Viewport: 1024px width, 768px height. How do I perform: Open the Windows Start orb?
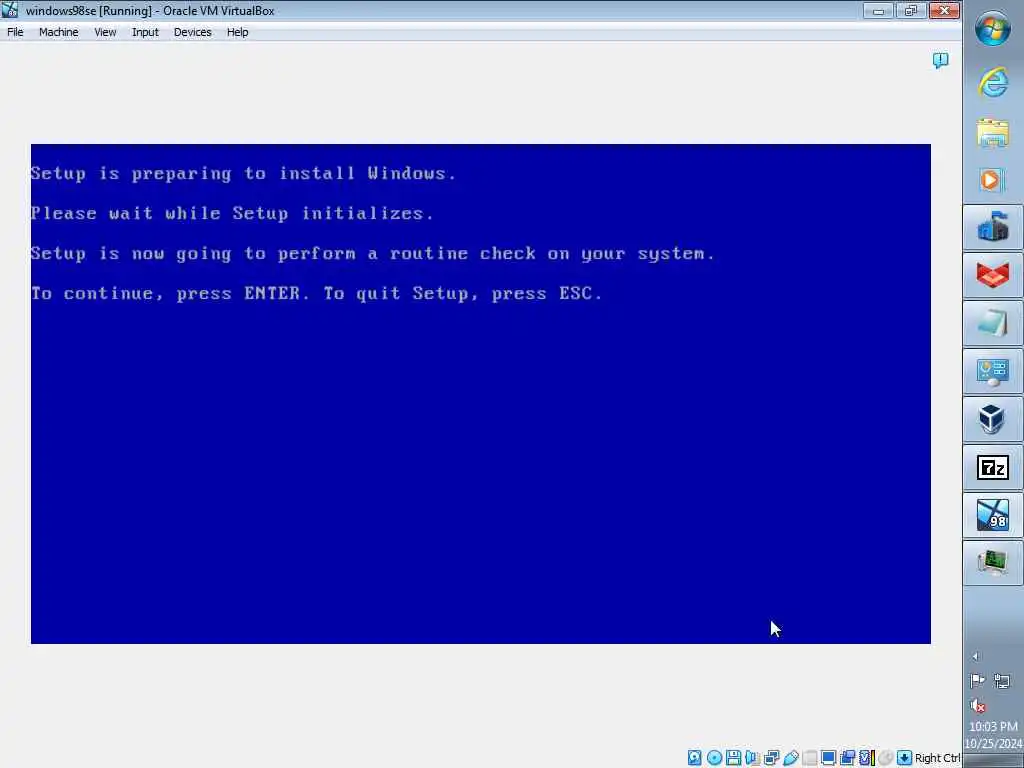click(x=993, y=28)
